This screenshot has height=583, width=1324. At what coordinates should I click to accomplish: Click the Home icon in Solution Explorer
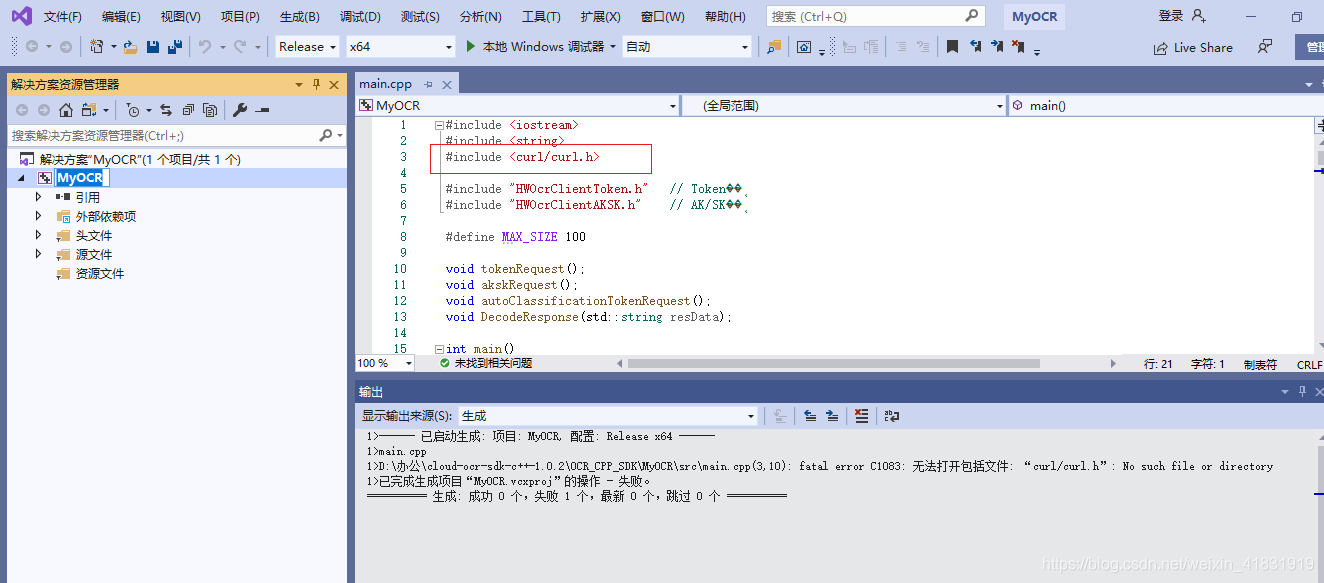click(x=65, y=109)
